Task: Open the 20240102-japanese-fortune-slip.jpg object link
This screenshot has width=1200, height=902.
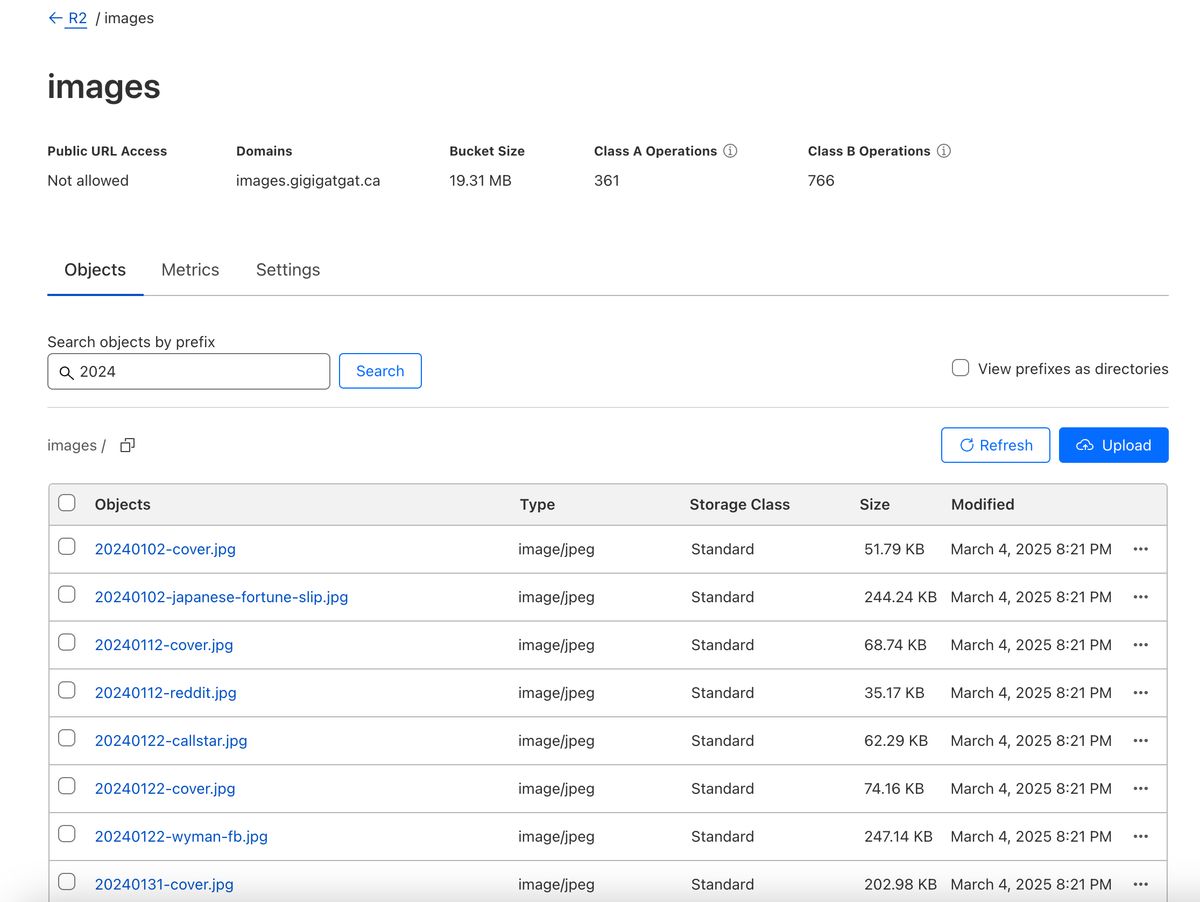Action: 221,597
